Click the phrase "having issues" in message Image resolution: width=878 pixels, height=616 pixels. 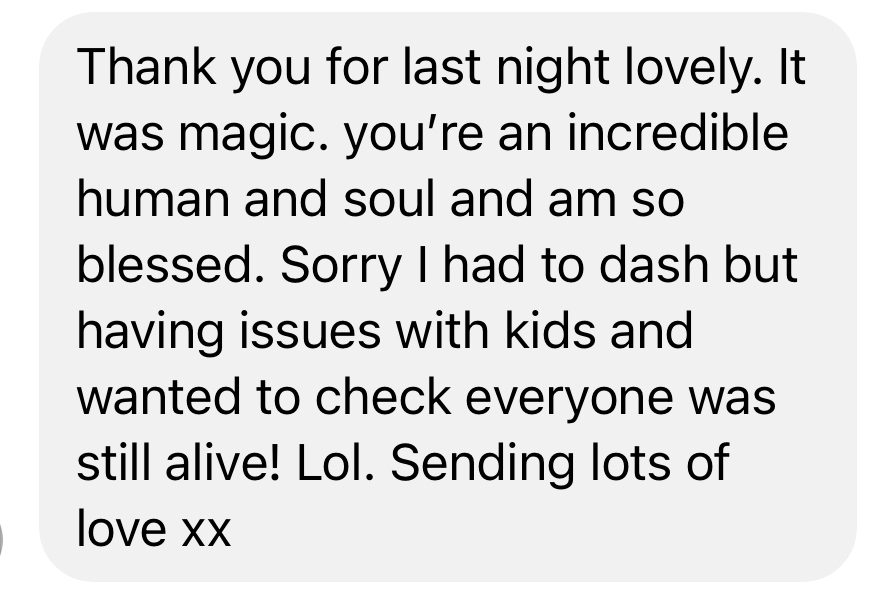(229, 332)
